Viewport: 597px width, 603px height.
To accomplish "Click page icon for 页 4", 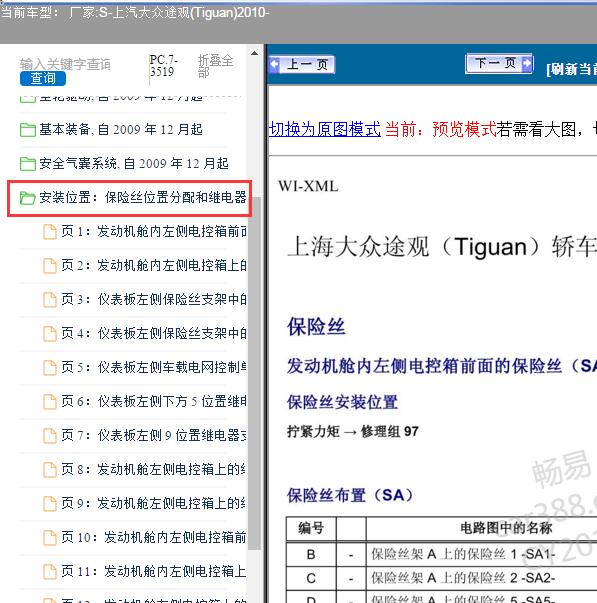I will coord(50,333).
